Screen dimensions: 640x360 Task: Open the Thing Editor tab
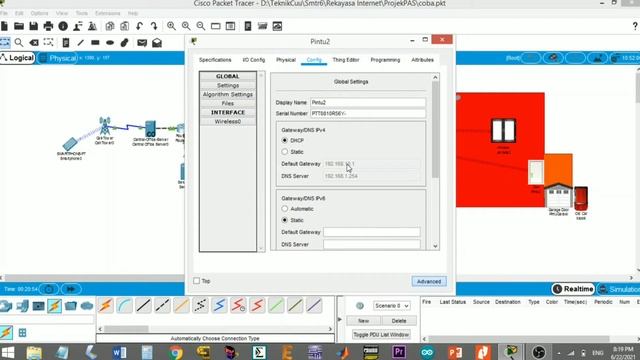click(x=346, y=60)
